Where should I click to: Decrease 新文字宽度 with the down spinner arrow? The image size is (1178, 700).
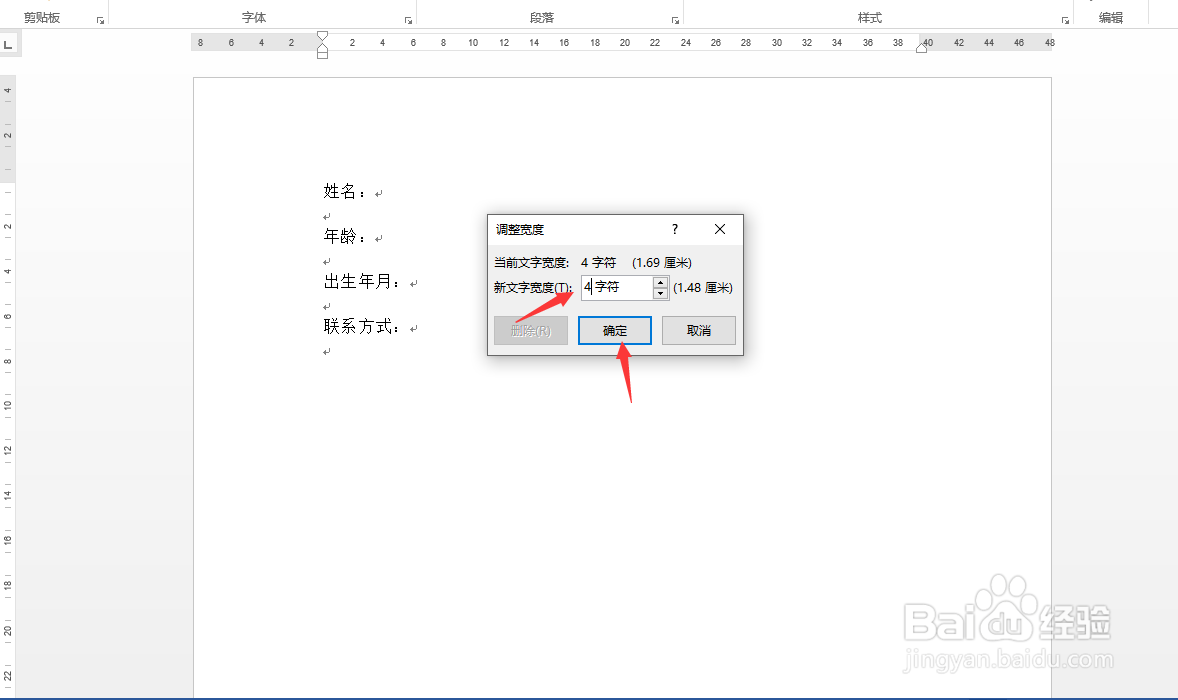coord(660,292)
